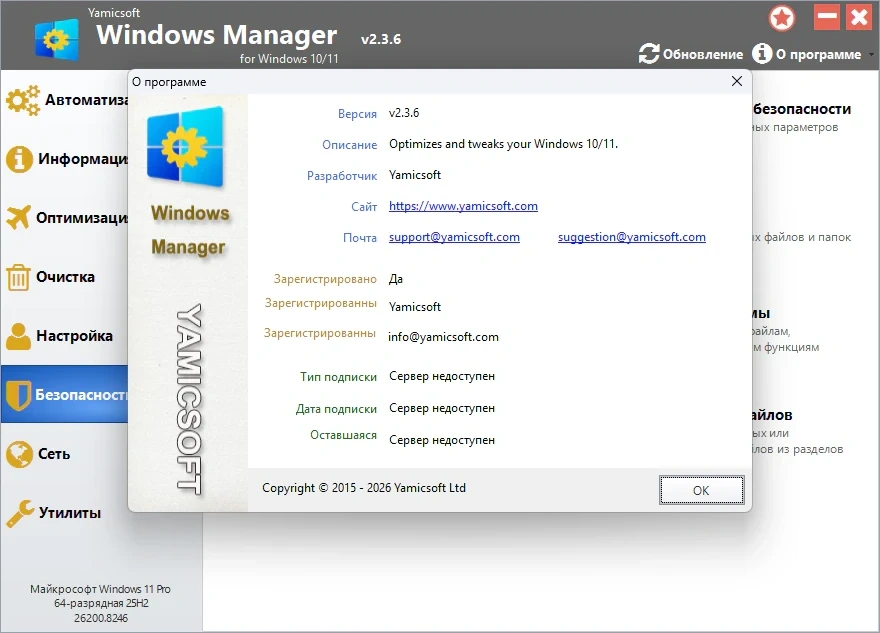This screenshot has width=880, height=633.
Task: Click the Сайт field label
Action: [x=364, y=207]
